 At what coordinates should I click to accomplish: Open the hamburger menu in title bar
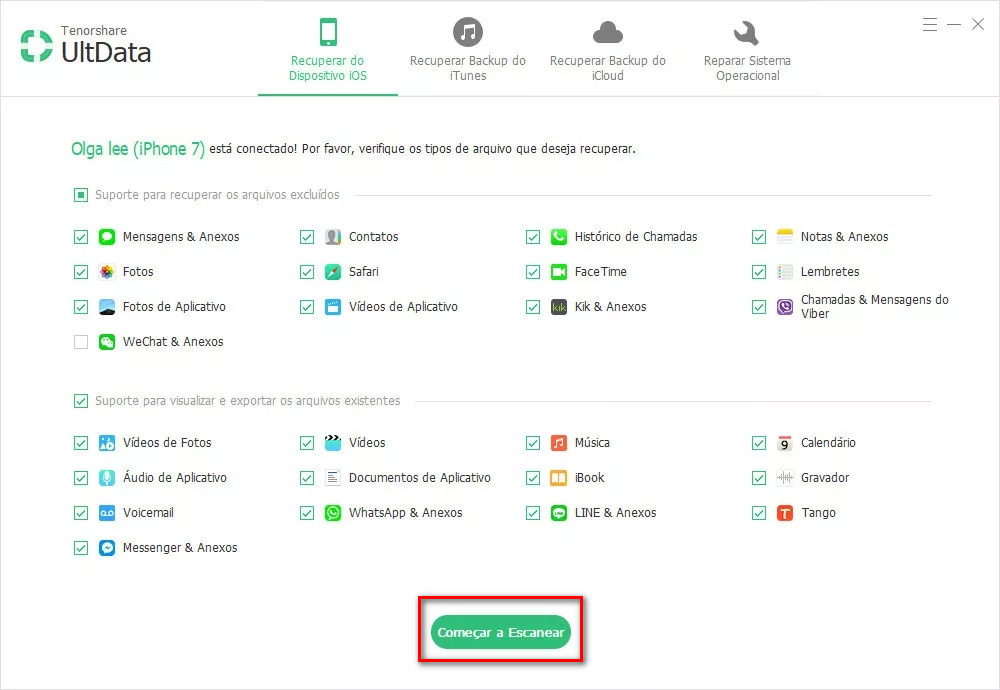(930, 25)
